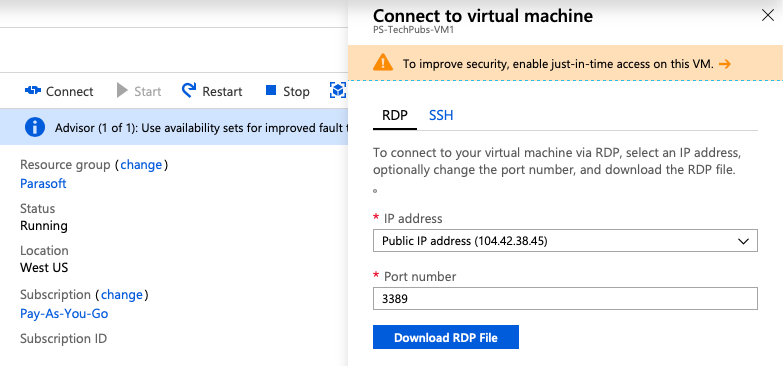Change the Subscription
This screenshot has height=366, width=783.
point(122,295)
